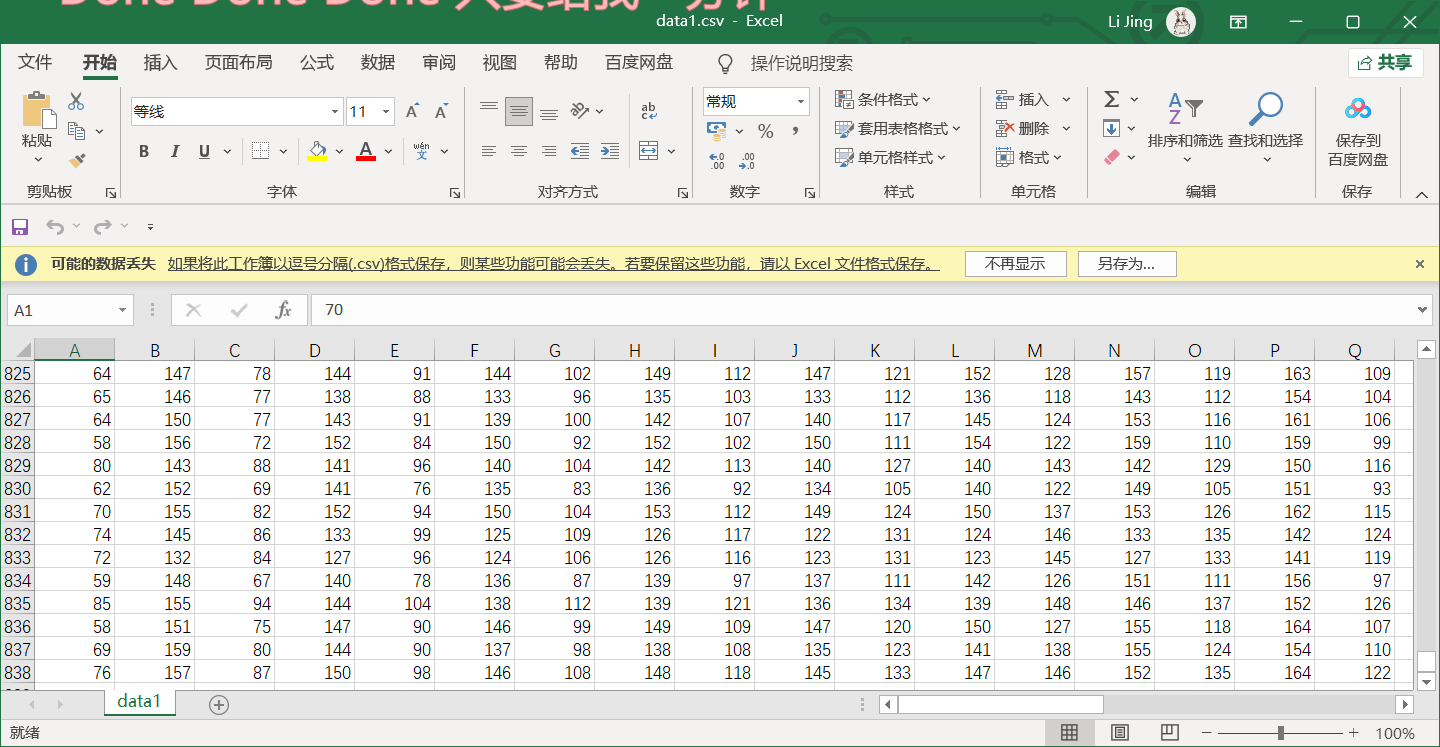Viewport: 1440px width, 747px height.
Task: Click the Increase Indent icon
Action: point(610,151)
